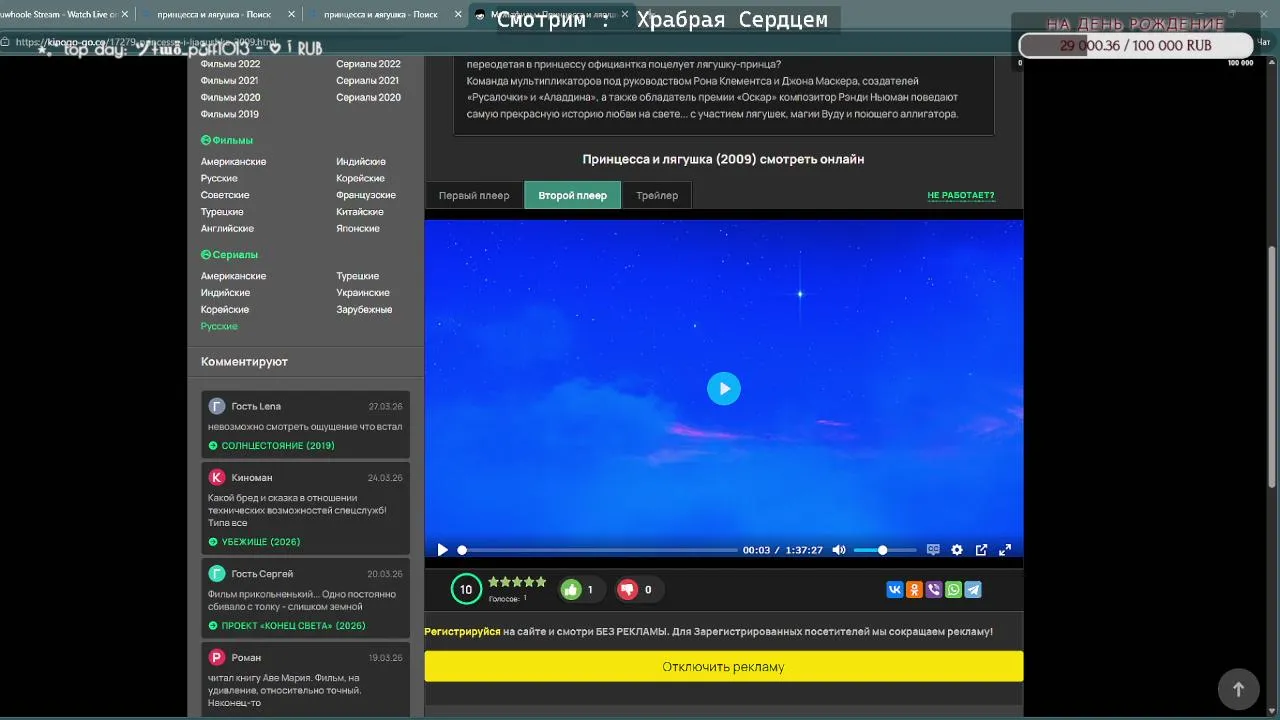Viewport: 1280px width, 720px height.
Task: Browse Советские films
Action: click(225, 195)
